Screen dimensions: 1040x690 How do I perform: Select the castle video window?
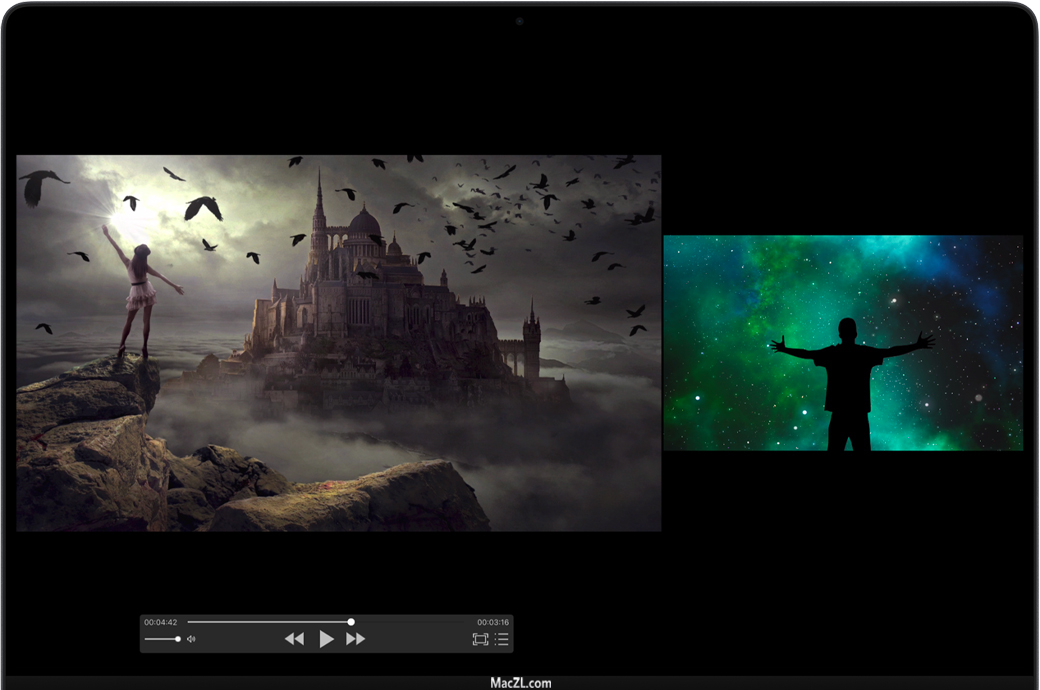(x=338, y=450)
